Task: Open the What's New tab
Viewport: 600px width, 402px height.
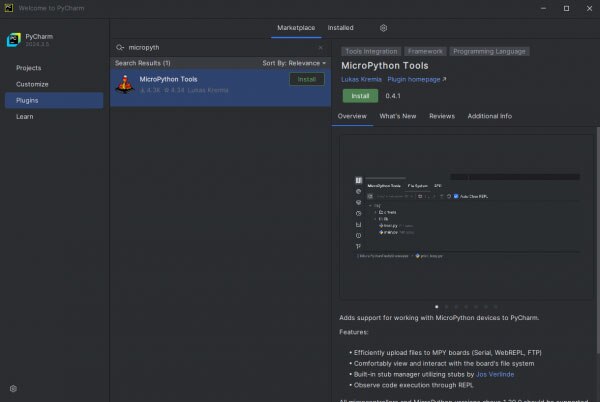Action: (x=397, y=116)
